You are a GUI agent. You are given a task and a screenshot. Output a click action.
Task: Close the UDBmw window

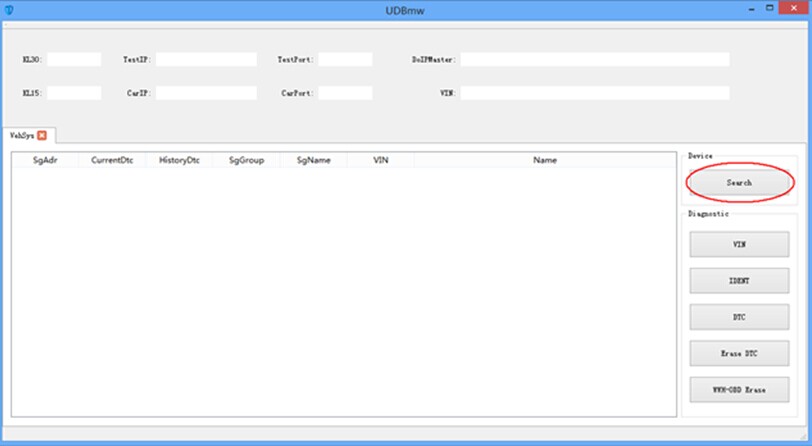pyautogui.click(x=794, y=8)
